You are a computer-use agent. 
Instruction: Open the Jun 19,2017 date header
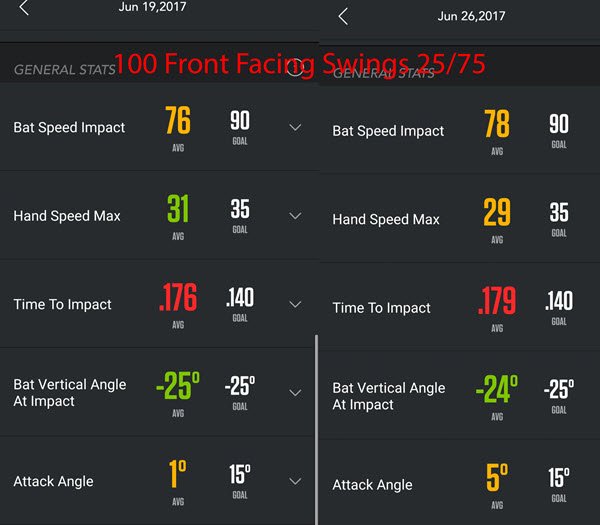tap(152, 7)
